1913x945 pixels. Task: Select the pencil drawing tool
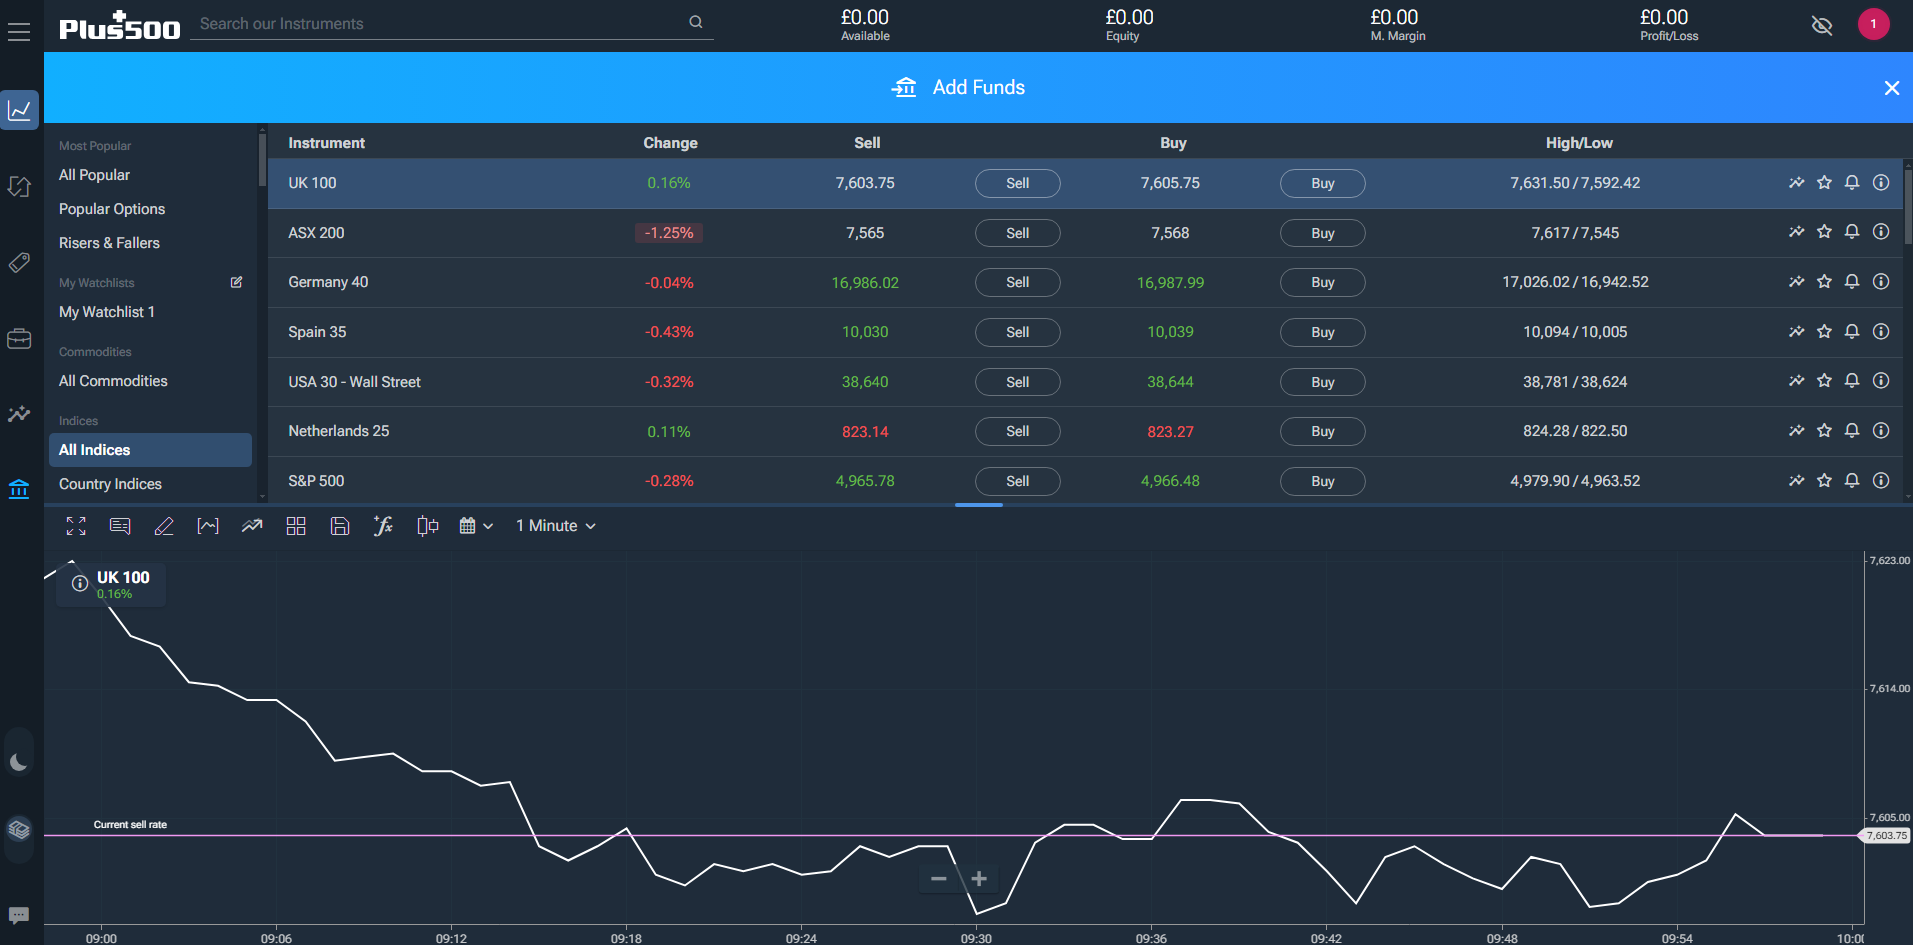164,526
